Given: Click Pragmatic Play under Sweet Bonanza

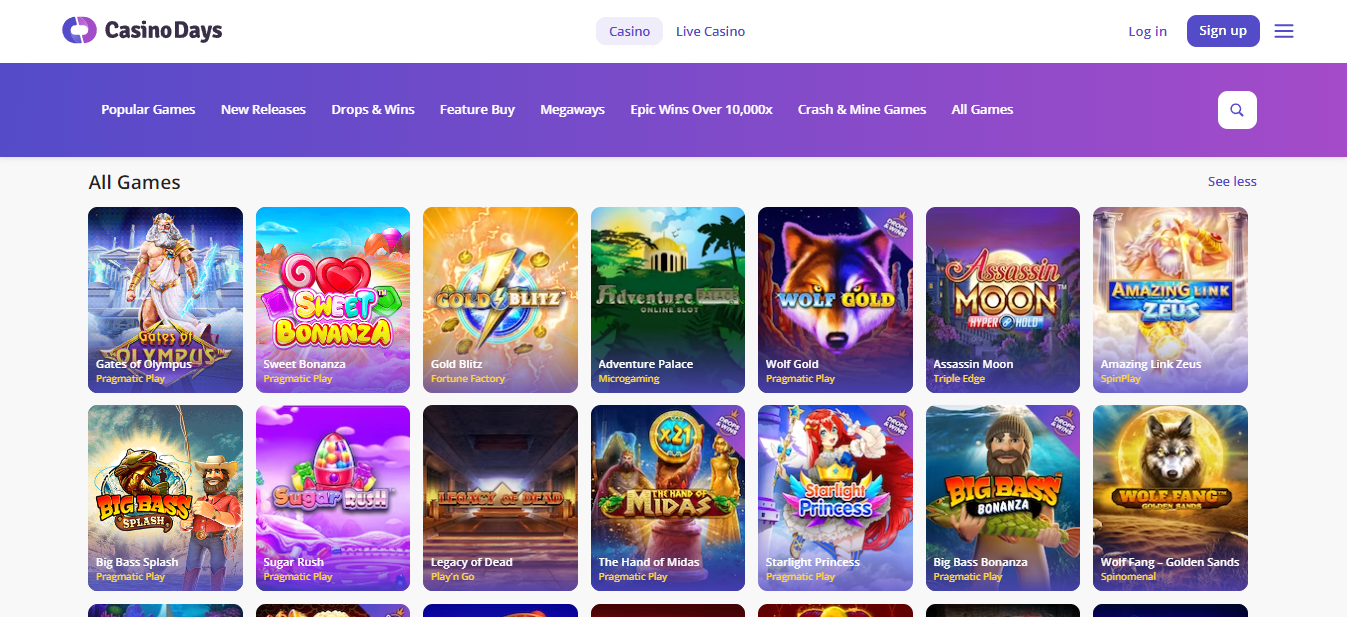Looking at the screenshot, I should [298, 379].
